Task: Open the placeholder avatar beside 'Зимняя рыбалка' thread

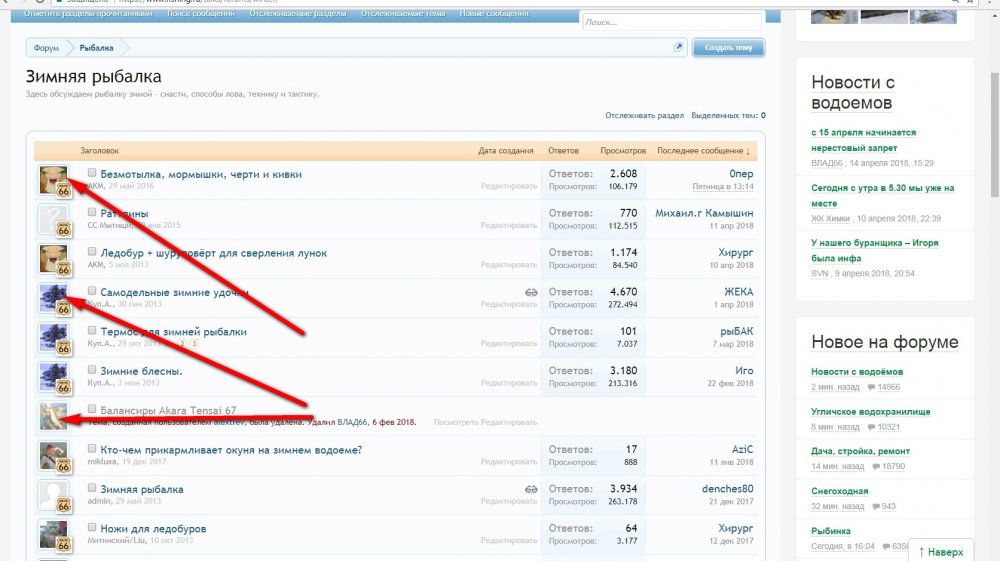Action: click(x=53, y=495)
